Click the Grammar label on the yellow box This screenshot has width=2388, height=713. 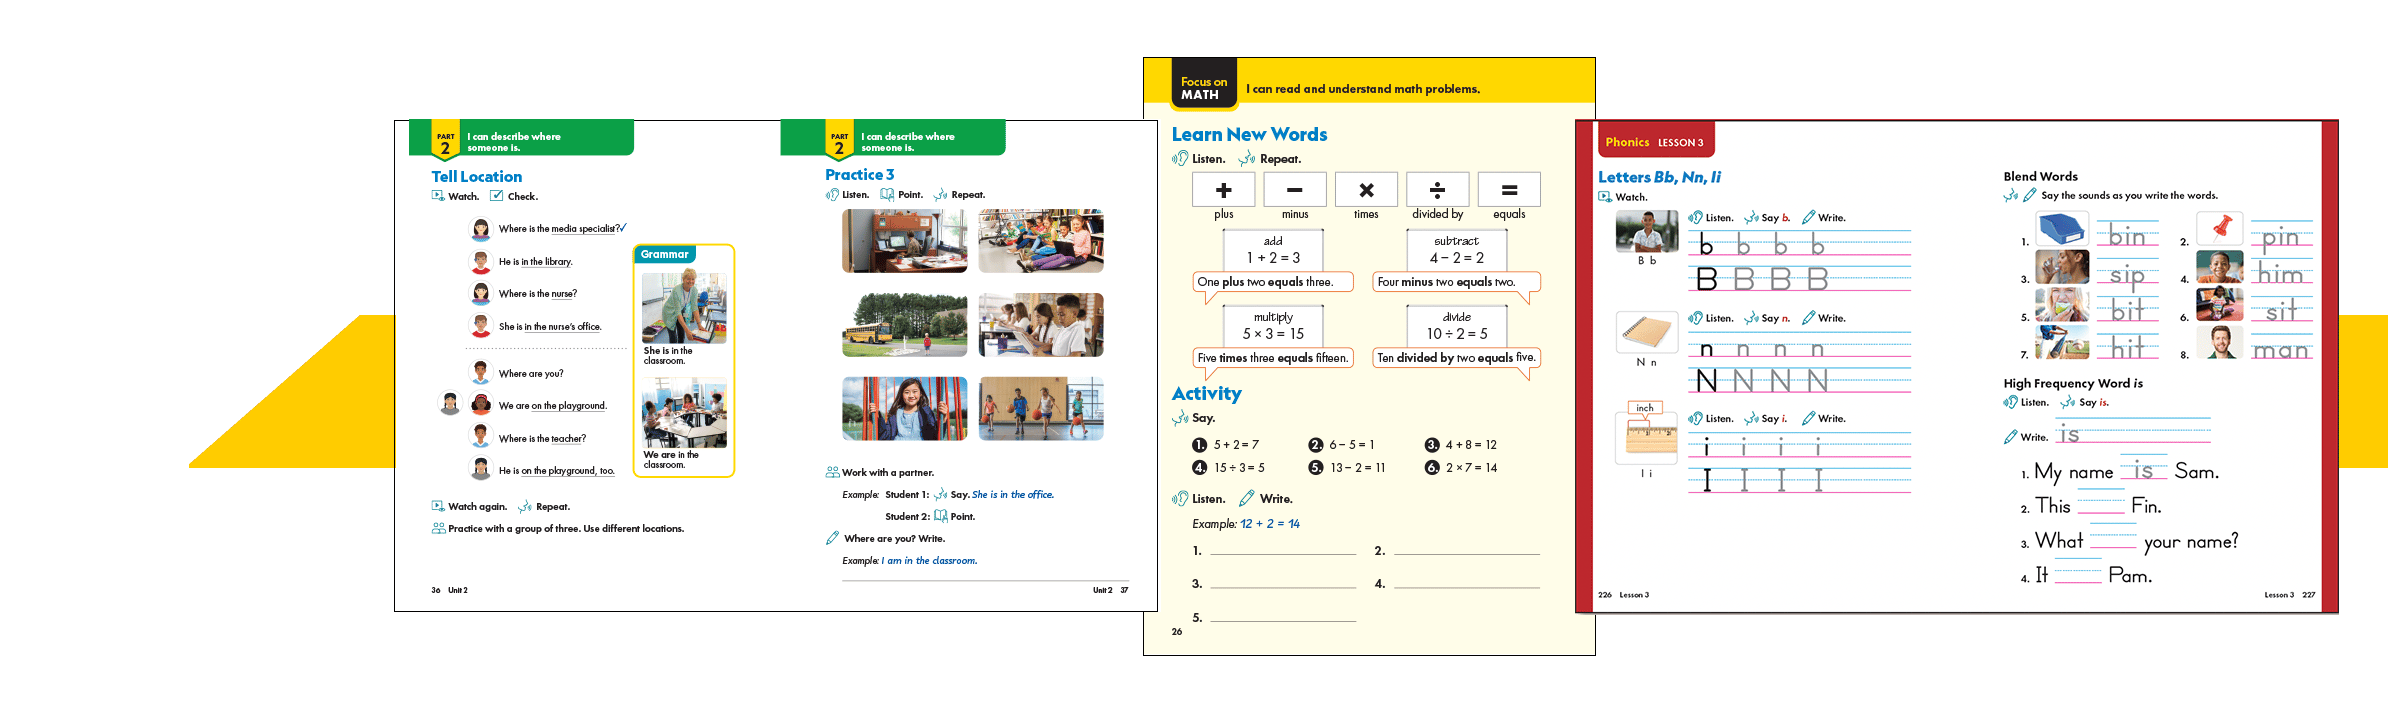(665, 254)
